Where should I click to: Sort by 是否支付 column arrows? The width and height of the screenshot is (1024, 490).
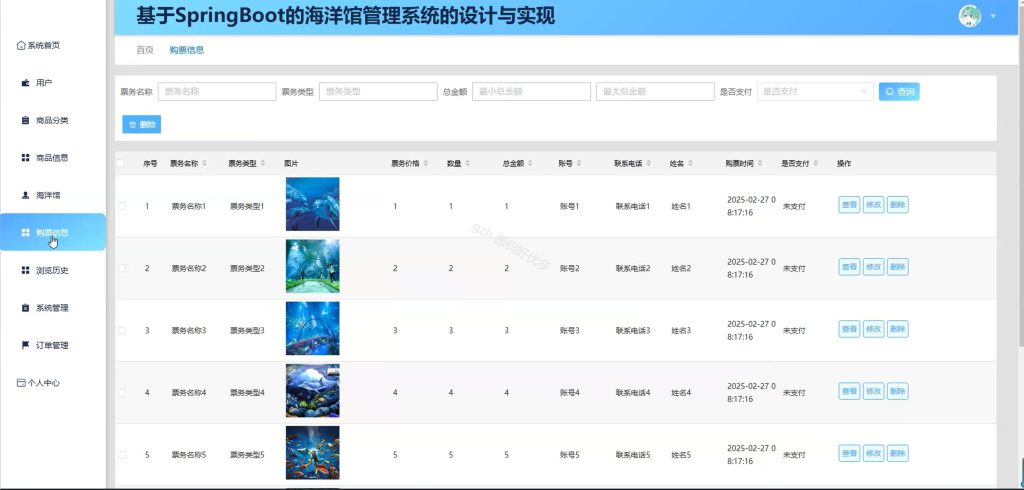click(x=816, y=163)
